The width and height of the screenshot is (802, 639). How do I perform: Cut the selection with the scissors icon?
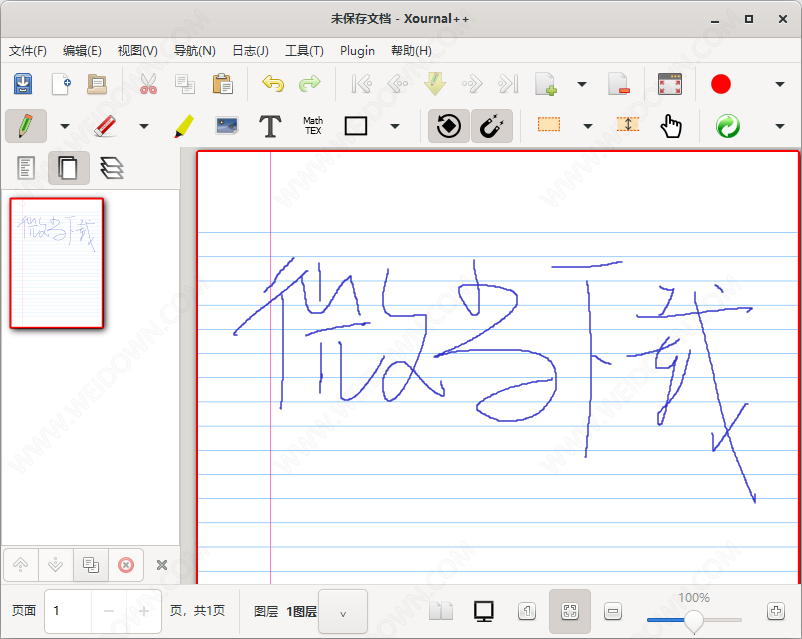[148, 84]
